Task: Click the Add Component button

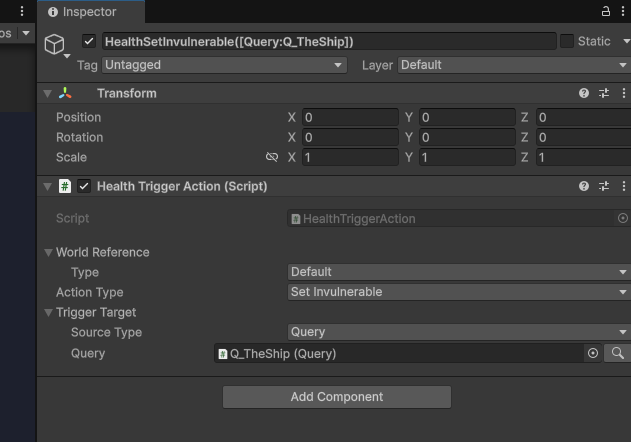Action: click(337, 397)
